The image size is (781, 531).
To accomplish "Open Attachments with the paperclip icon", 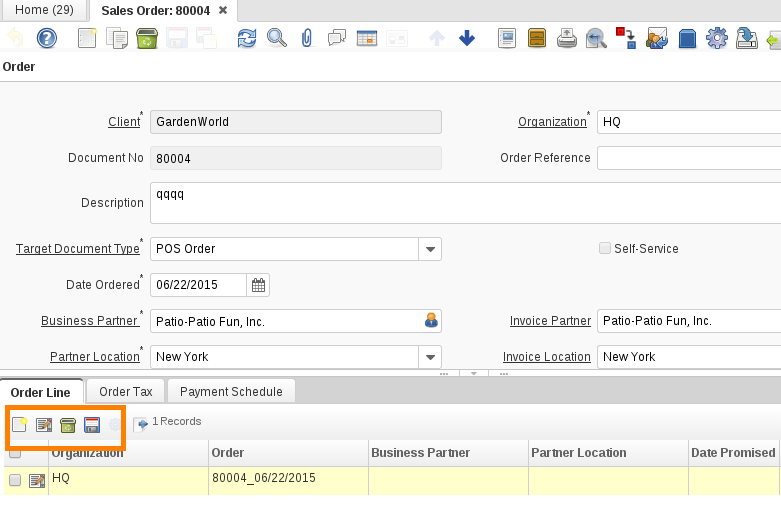I will 307,38.
